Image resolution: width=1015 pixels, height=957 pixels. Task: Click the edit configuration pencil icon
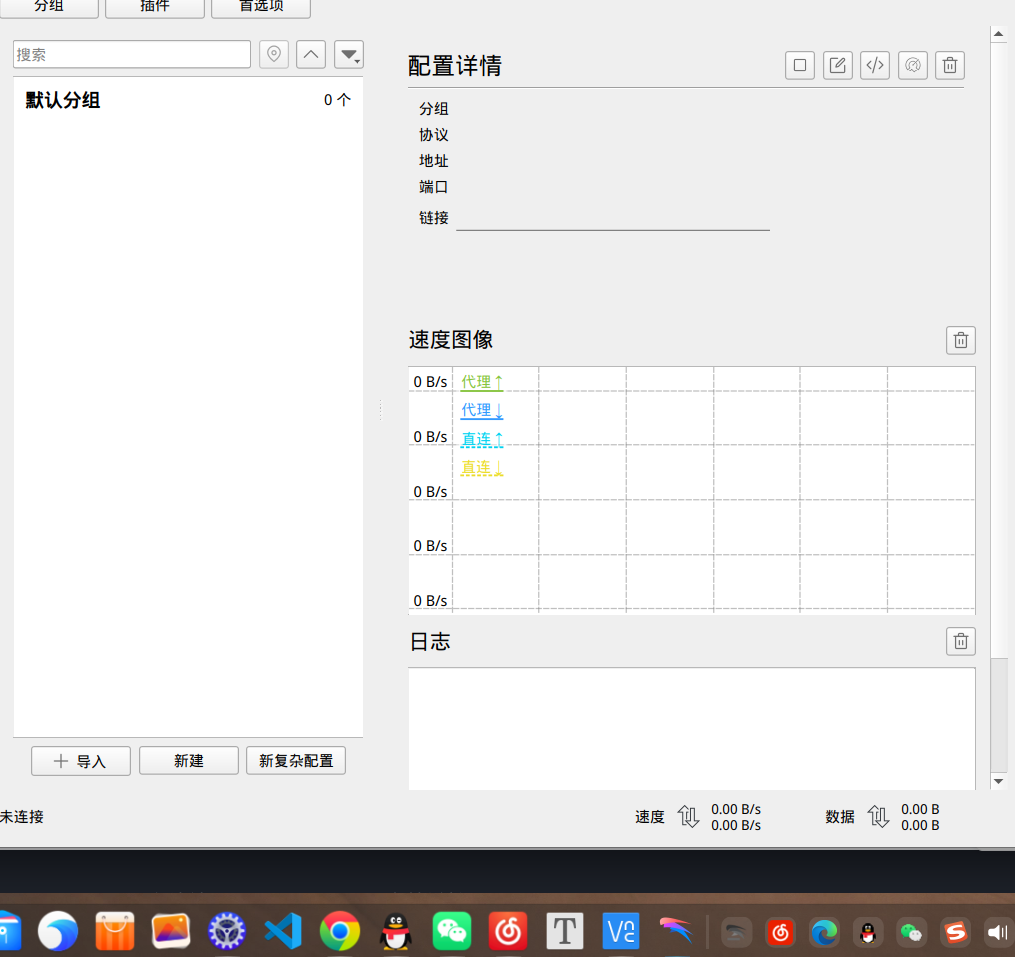click(x=838, y=65)
